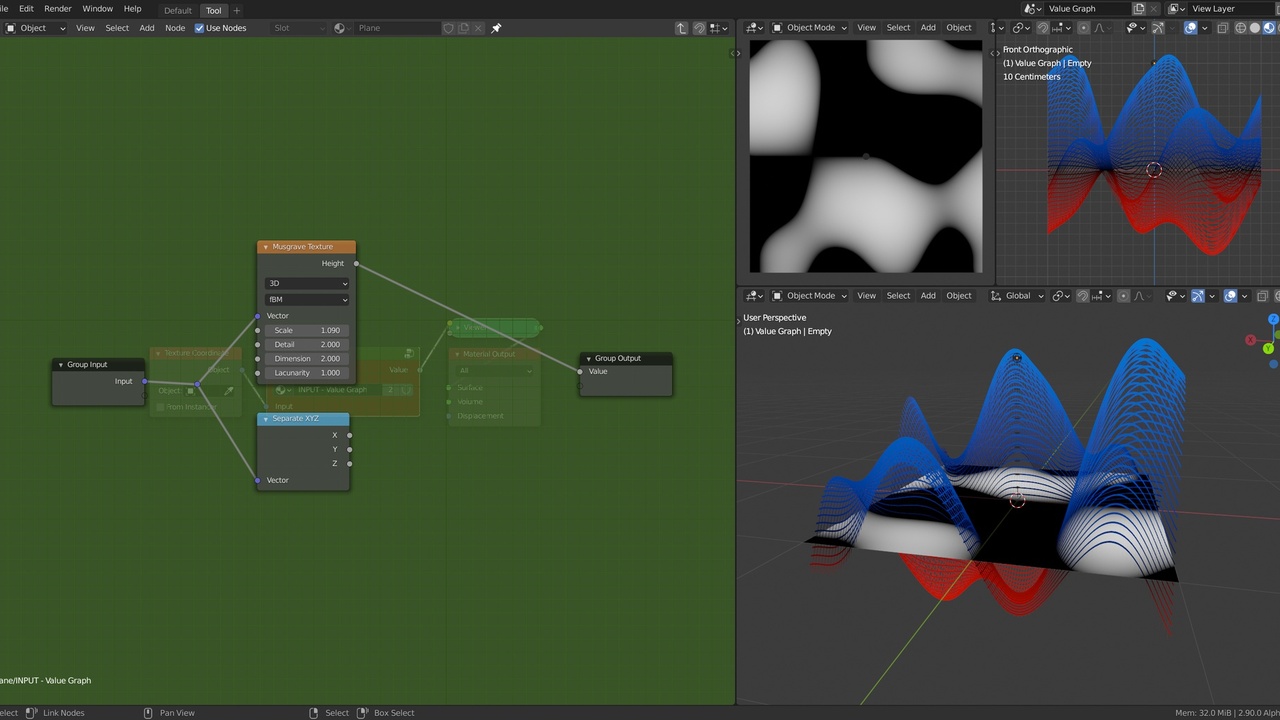Viewport: 1280px width, 720px height.
Task: Open the Global transform orientation dropdown
Action: click(x=1018, y=295)
